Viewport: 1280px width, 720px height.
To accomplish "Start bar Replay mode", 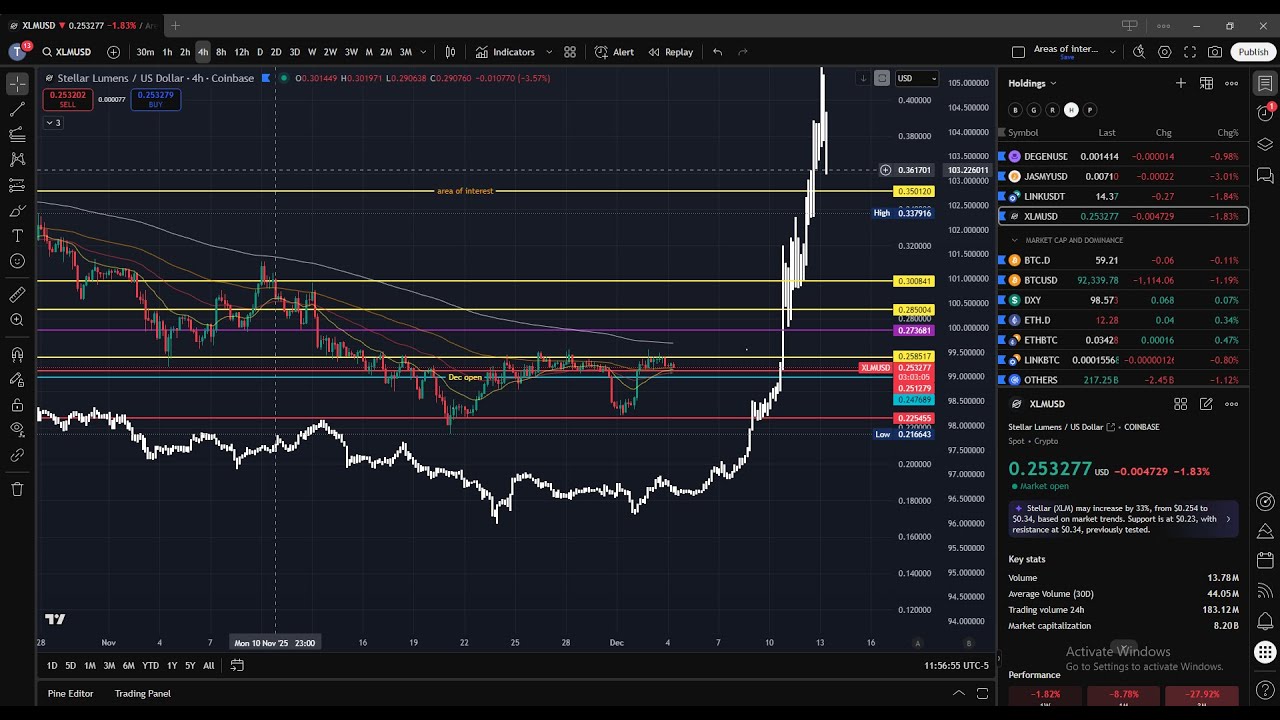I will coord(670,52).
